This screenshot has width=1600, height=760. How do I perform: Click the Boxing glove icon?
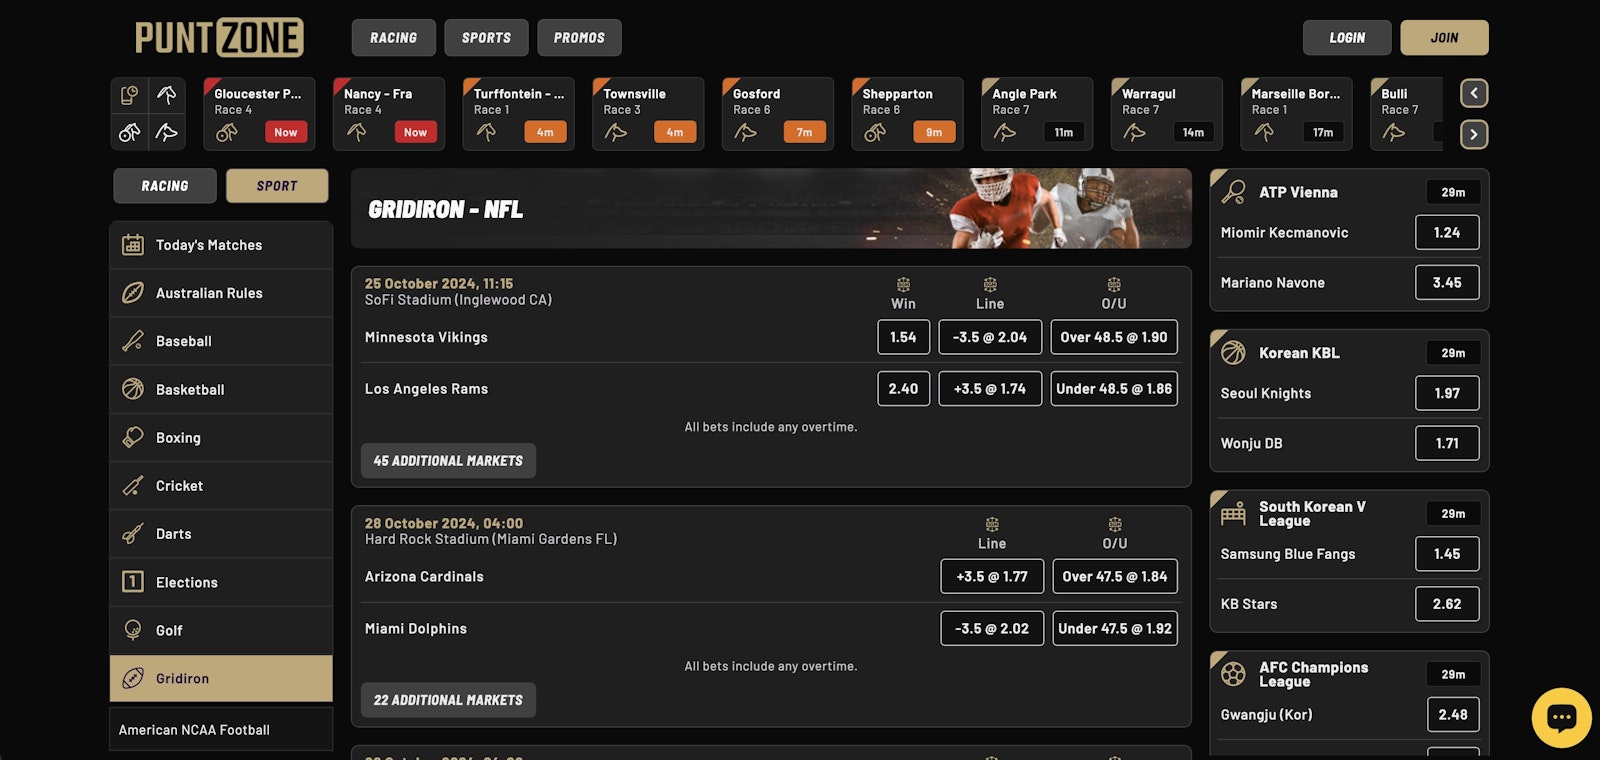coord(133,437)
